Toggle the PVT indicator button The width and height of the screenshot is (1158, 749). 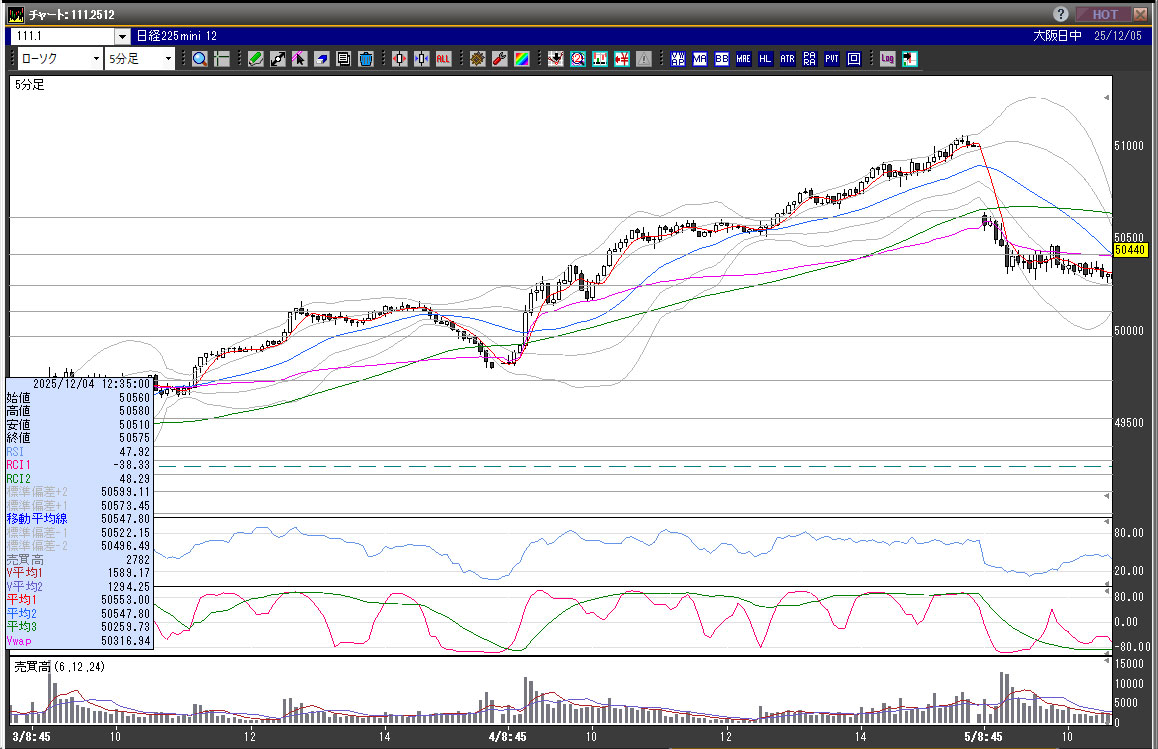click(832, 59)
